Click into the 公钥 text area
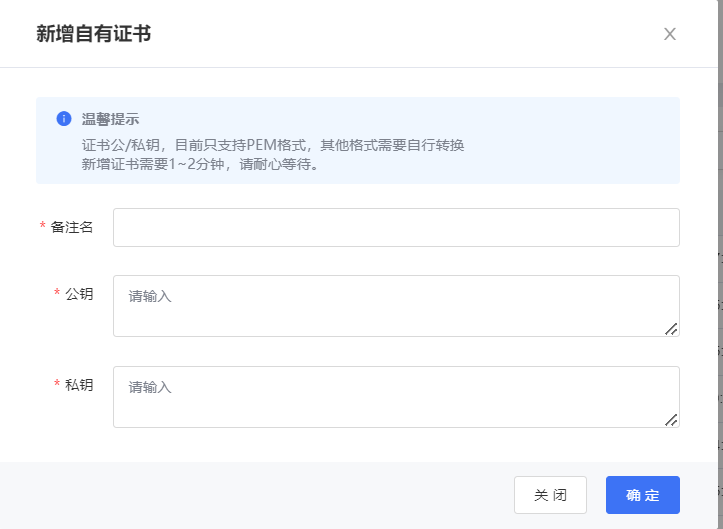 pyautogui.click(x=396, y=306)
